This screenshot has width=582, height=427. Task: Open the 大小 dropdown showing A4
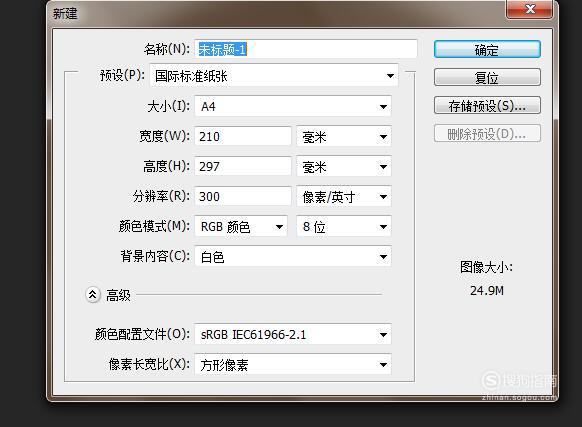[x=293, y=107]
